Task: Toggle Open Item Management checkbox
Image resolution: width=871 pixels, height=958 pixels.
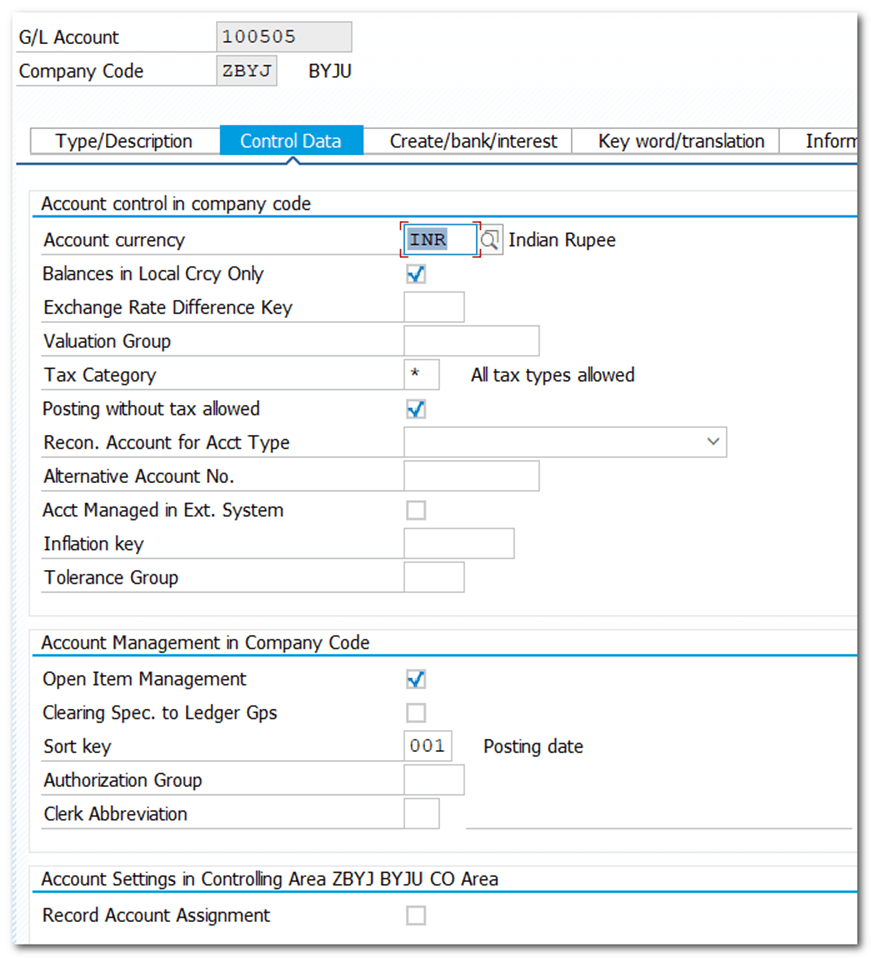Action: 416,680
